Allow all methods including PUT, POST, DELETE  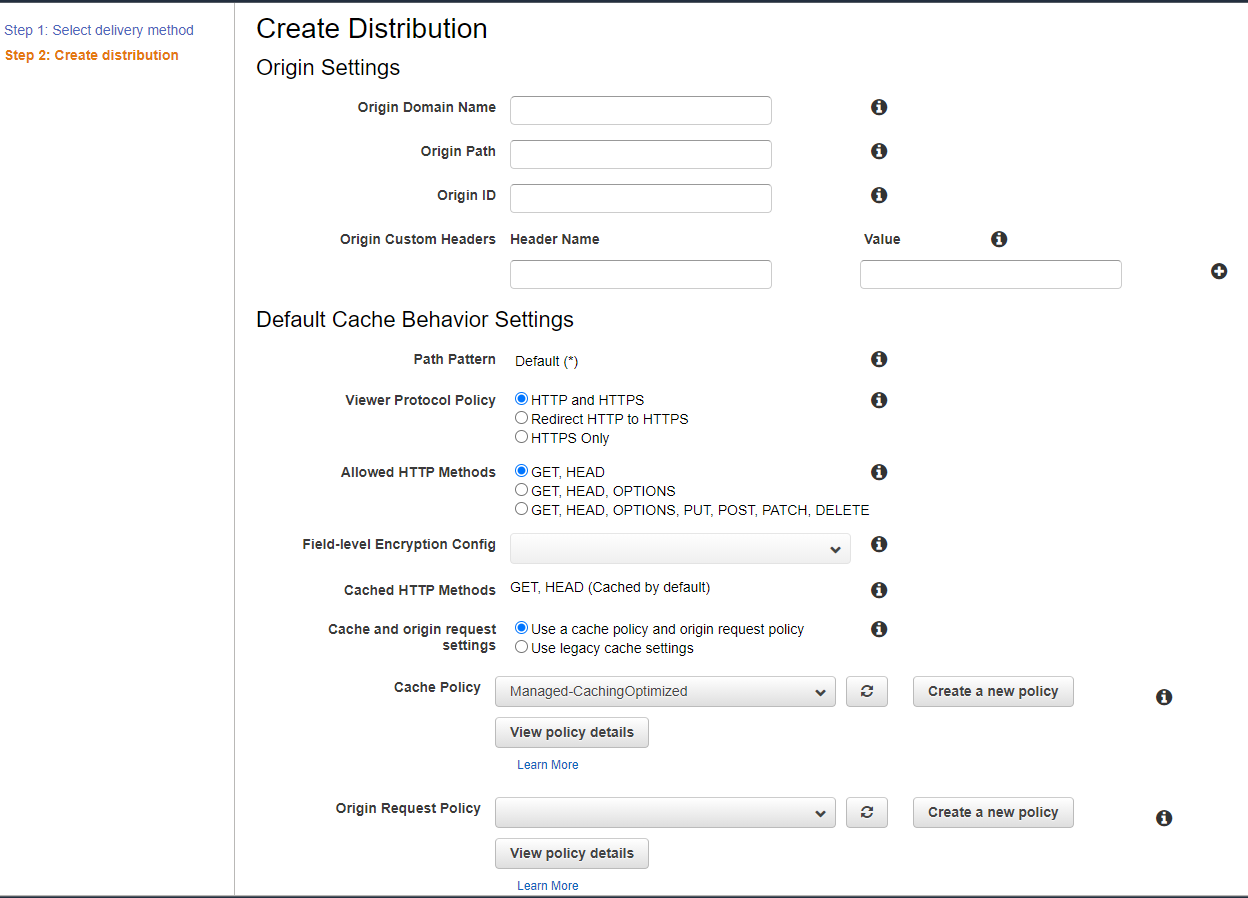(x=521, y=509)
